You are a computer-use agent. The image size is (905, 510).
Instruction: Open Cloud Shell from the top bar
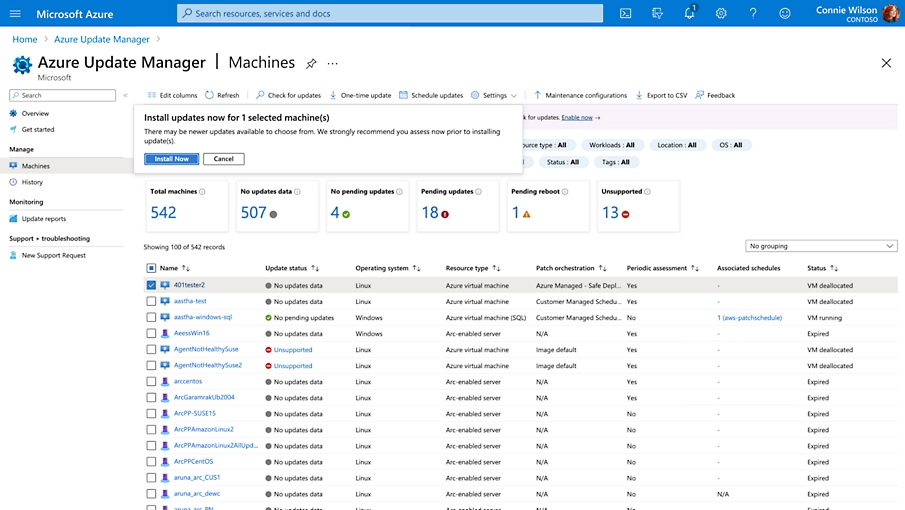[626, 13]
